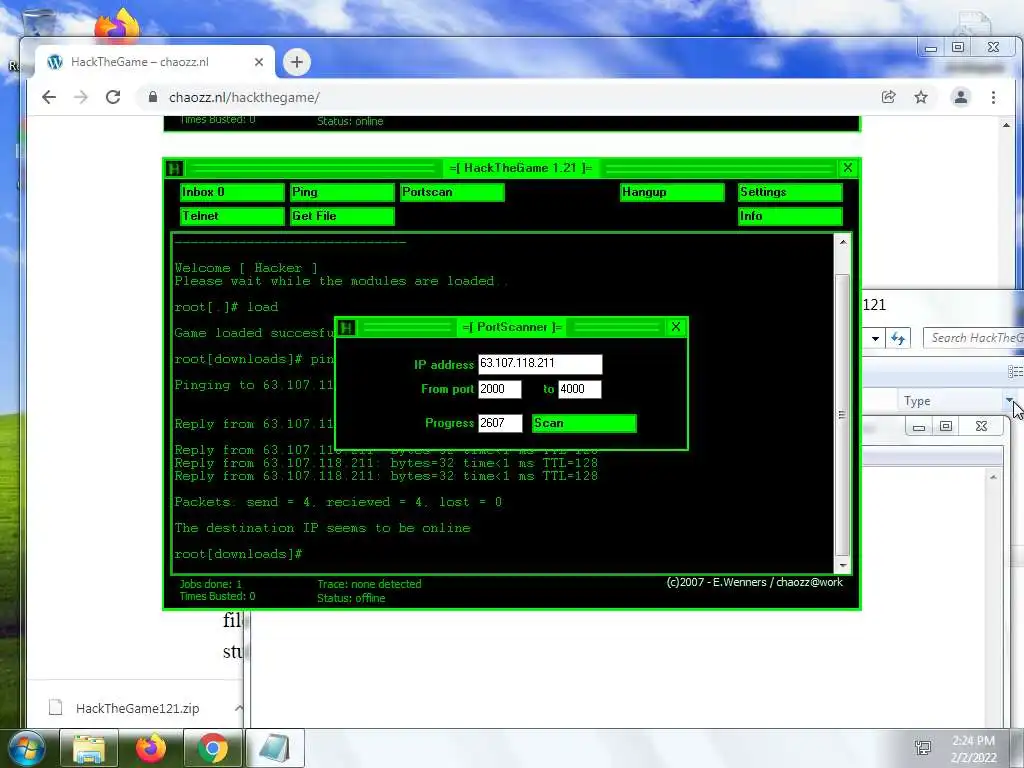1024x768 pixels.
Task: Open Chrome three-dot menu
Action: point(993,97)
